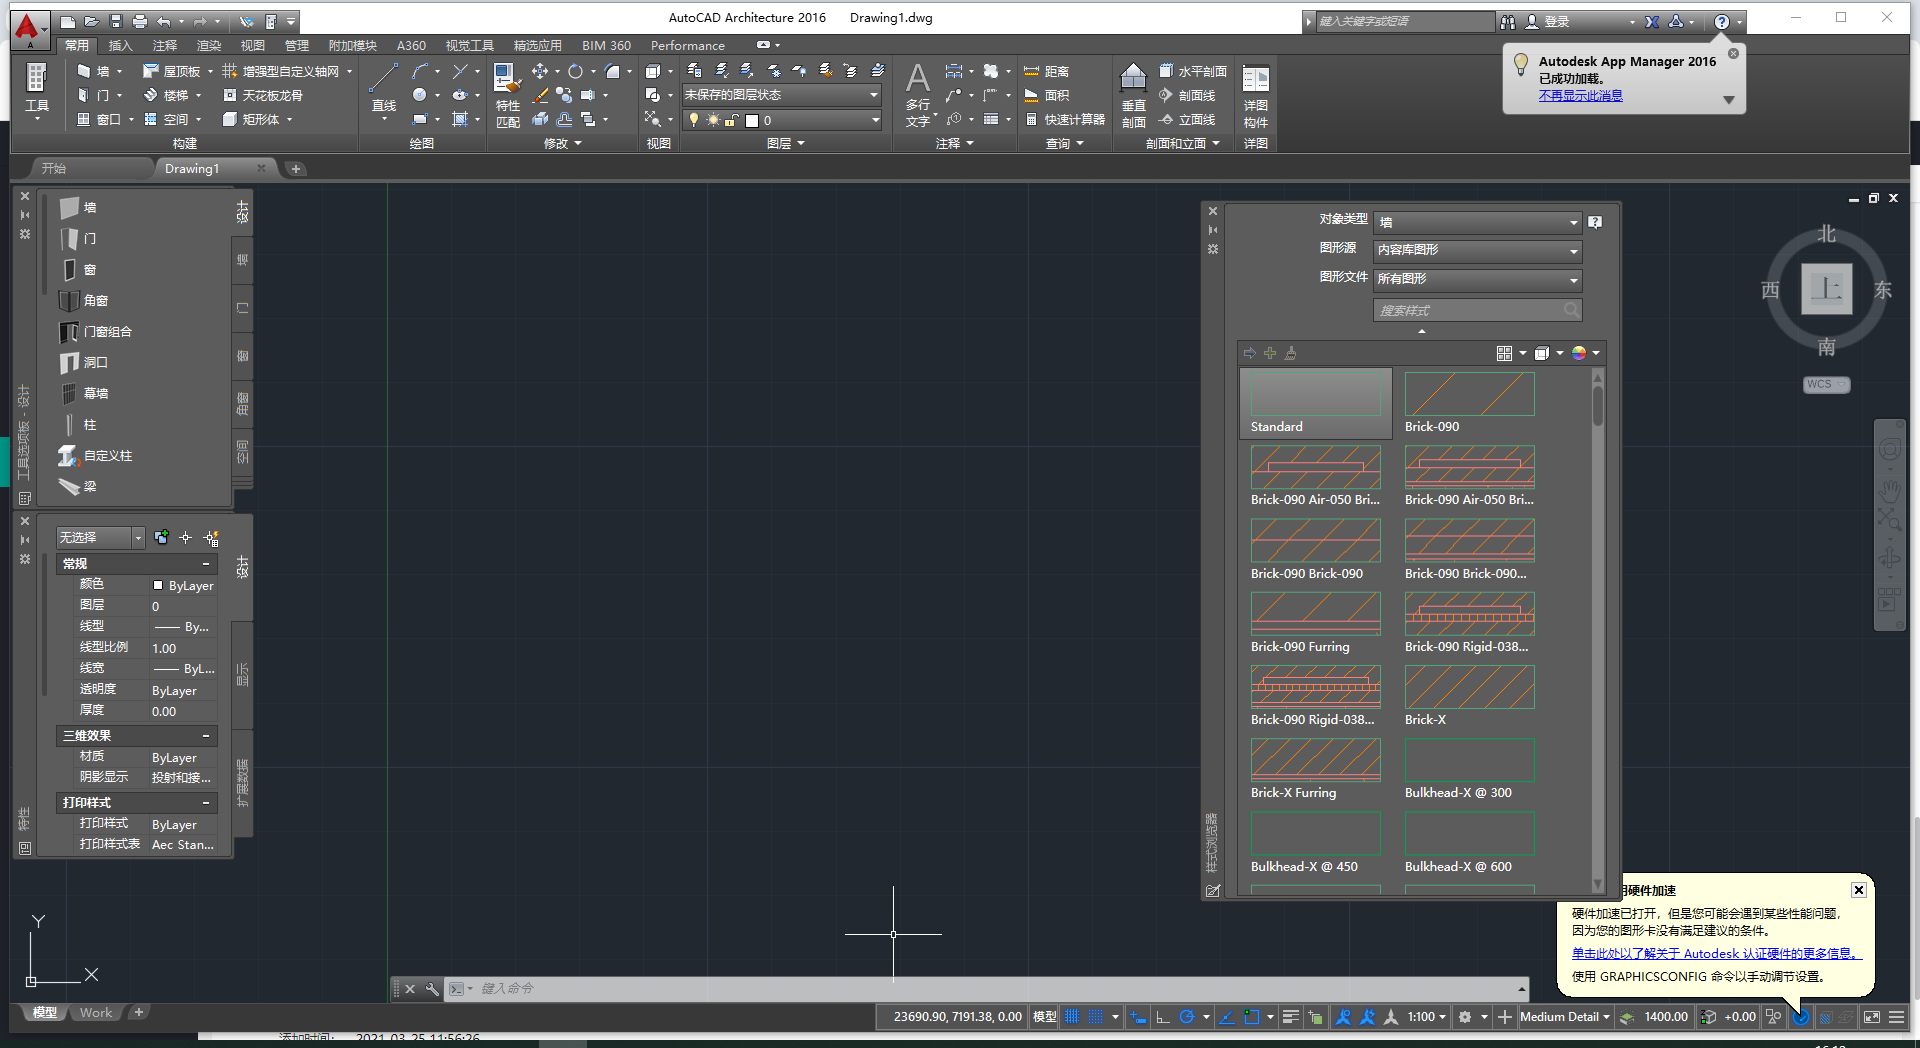Viewport: 1920px width, 1048px height.
Task: Open the 注释 ribbon tab
Action: click(x=164, y=45)
